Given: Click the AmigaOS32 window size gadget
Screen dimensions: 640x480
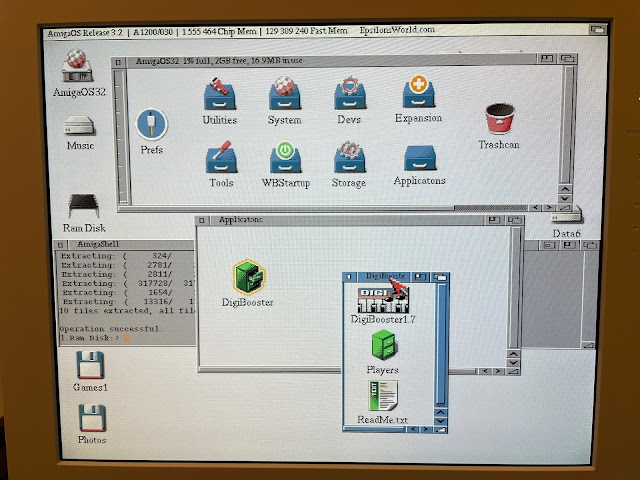Looking at the screenshot, I should point(564,208).
